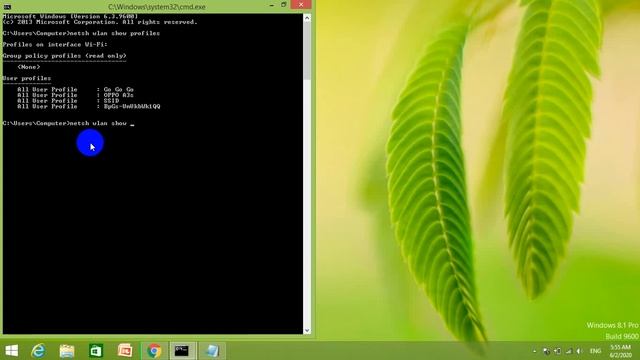Switch to Google Chrome on the taskbar
Image resolution: width=640 pixels, height=360 pixels.
[154, 351]
